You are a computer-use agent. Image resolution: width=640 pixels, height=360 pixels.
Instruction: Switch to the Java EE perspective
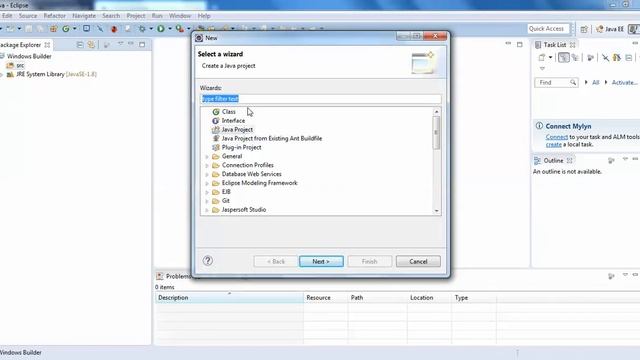[x=610, y=29]
